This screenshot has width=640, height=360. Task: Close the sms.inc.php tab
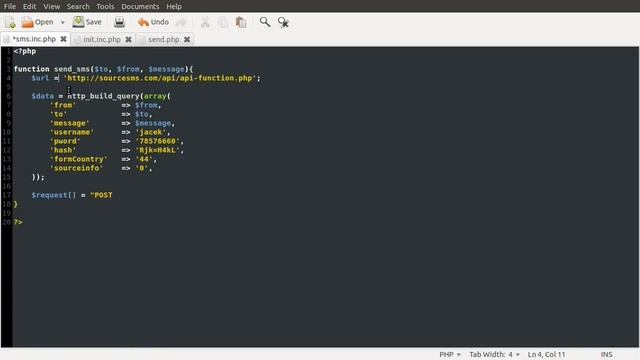point(63,39)
